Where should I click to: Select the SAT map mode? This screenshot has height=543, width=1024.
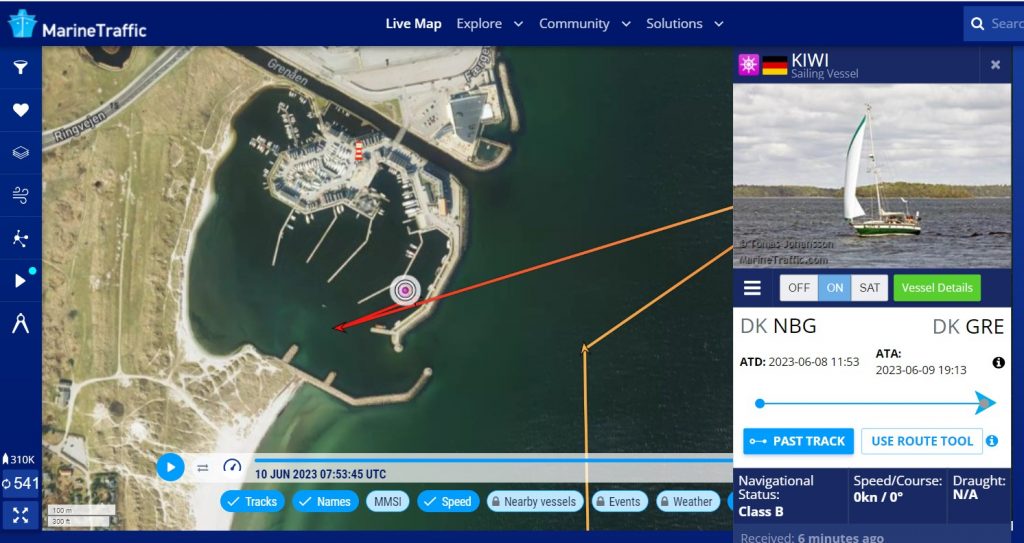[869, 288]
